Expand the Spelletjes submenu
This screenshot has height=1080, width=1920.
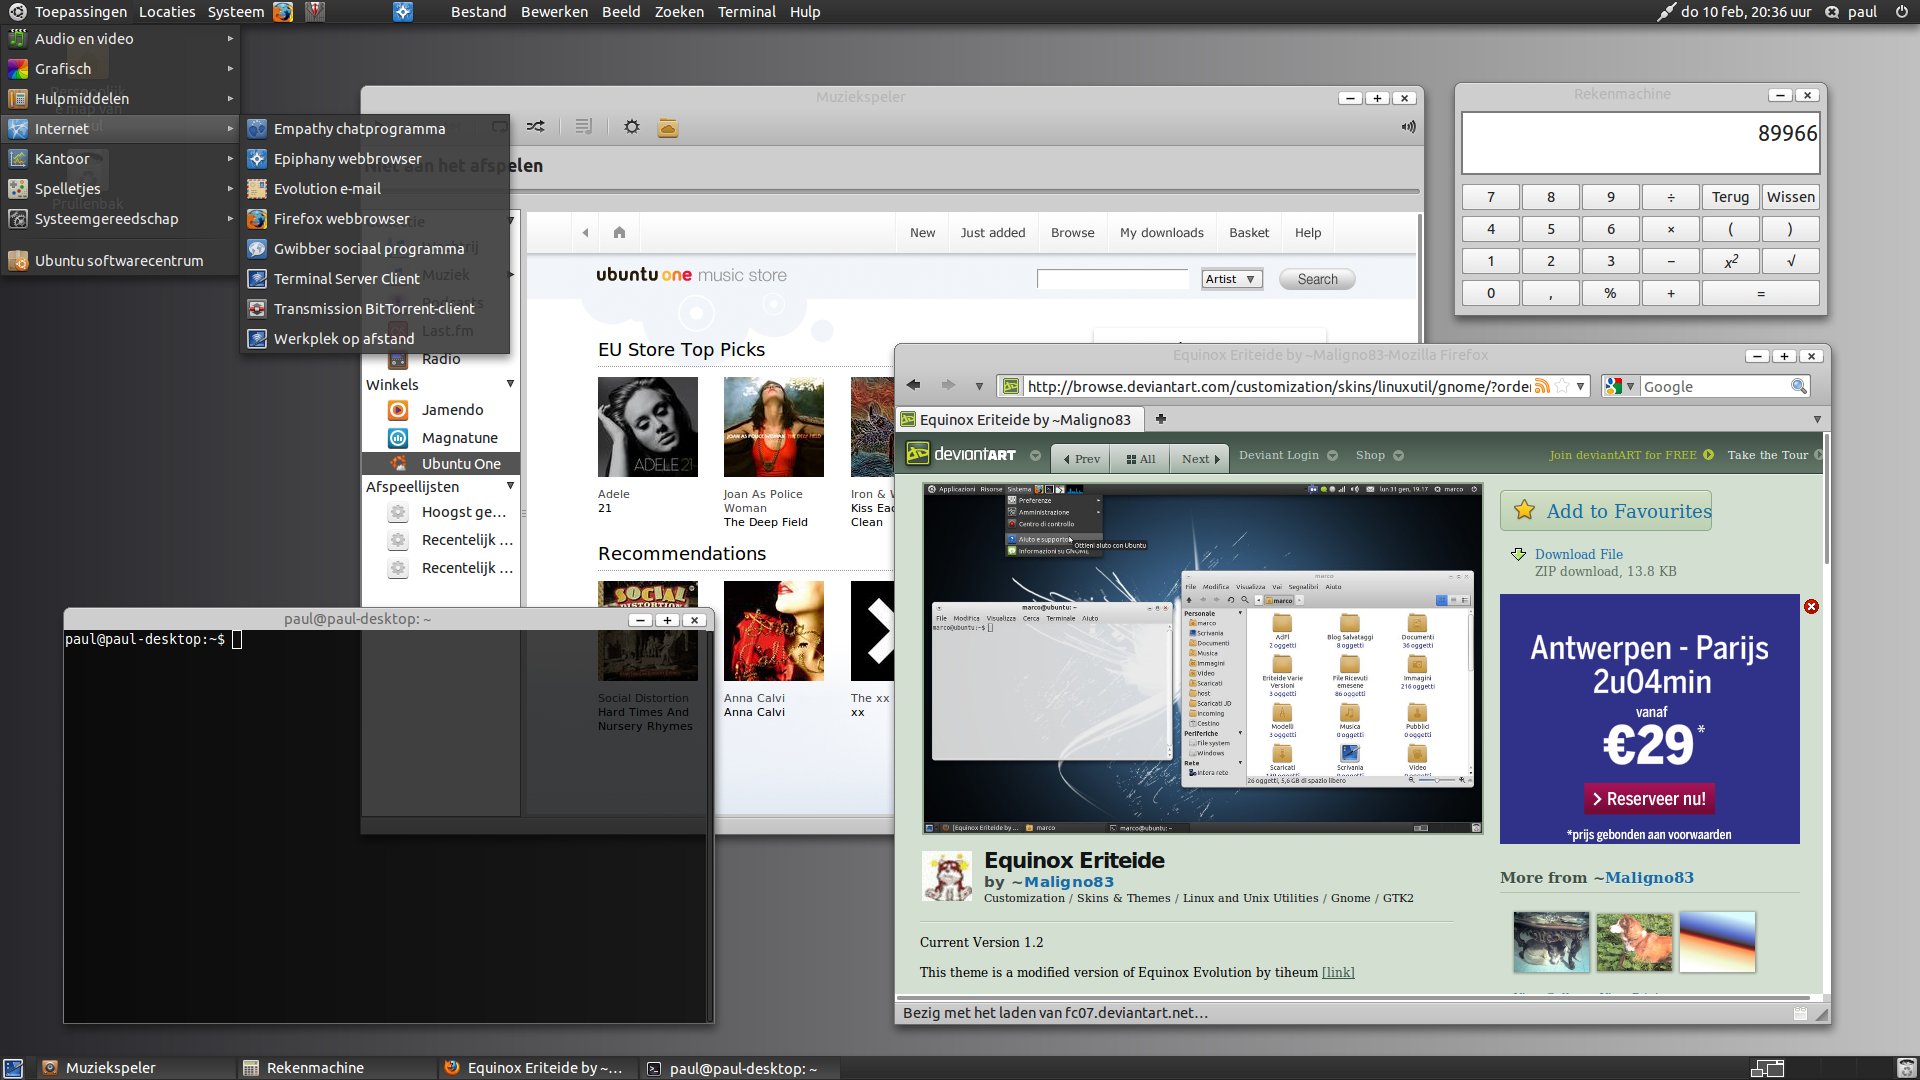click(x=120, y=188)
